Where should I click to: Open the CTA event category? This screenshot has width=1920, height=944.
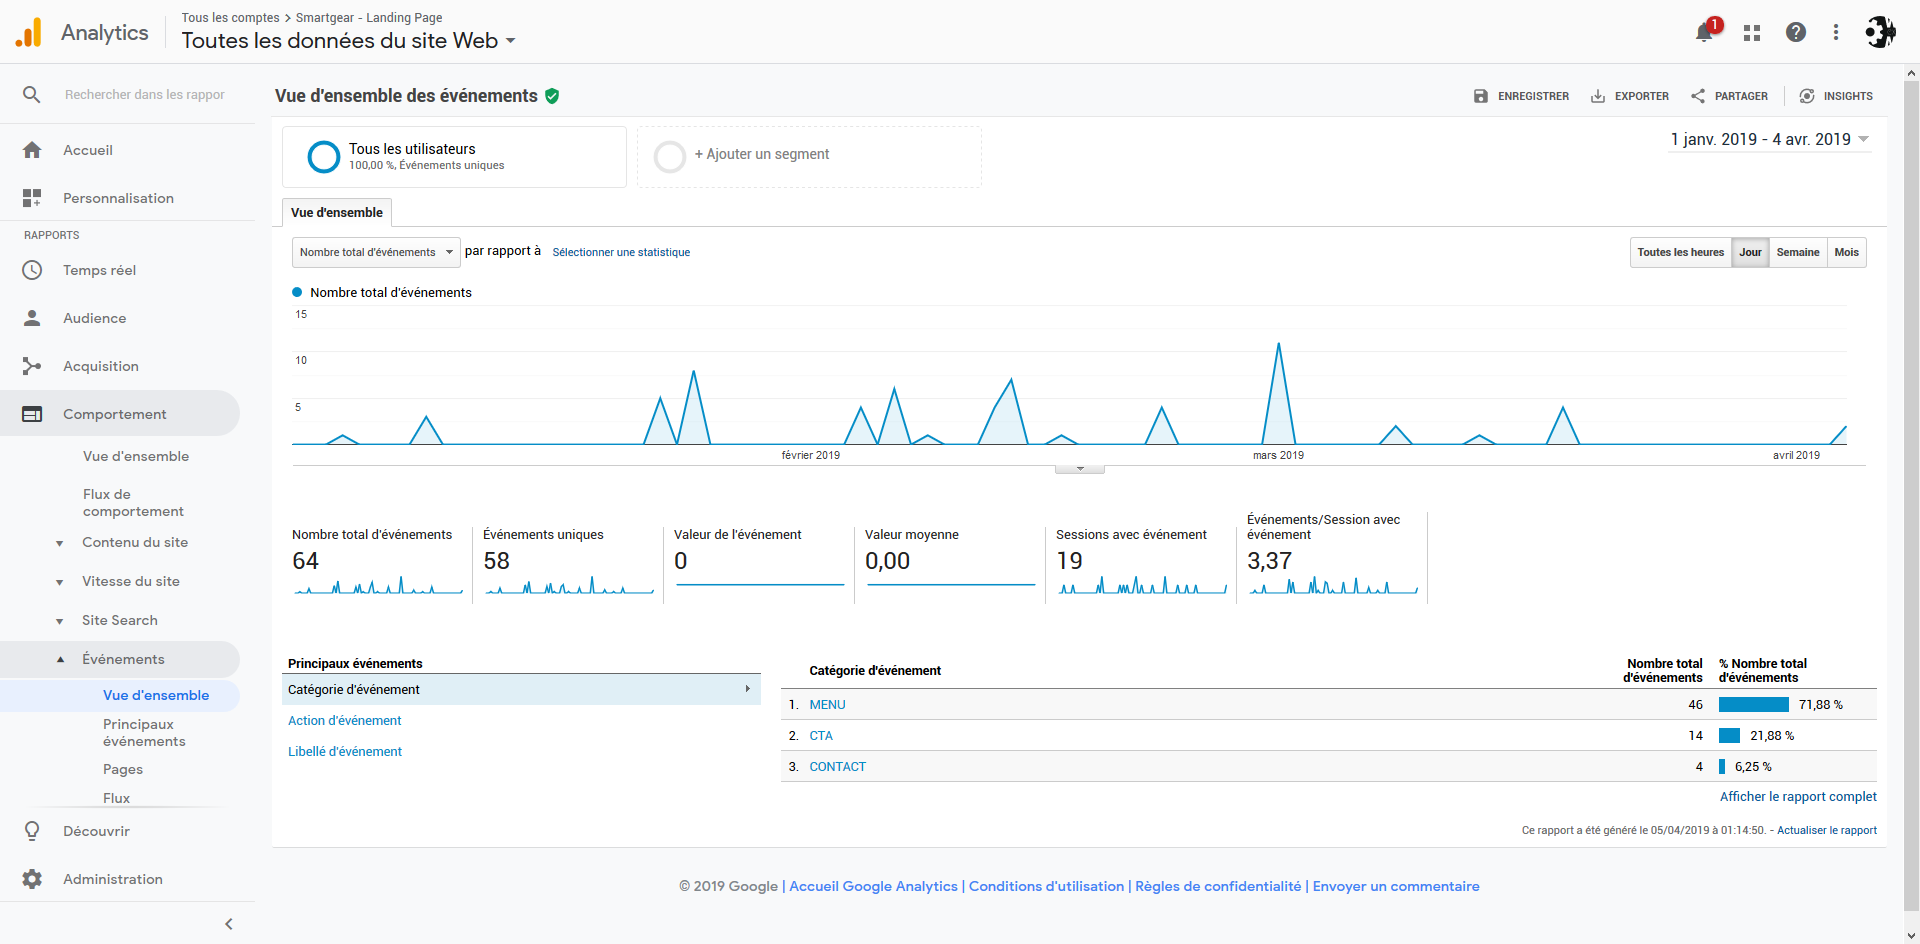tap(821, 736)
